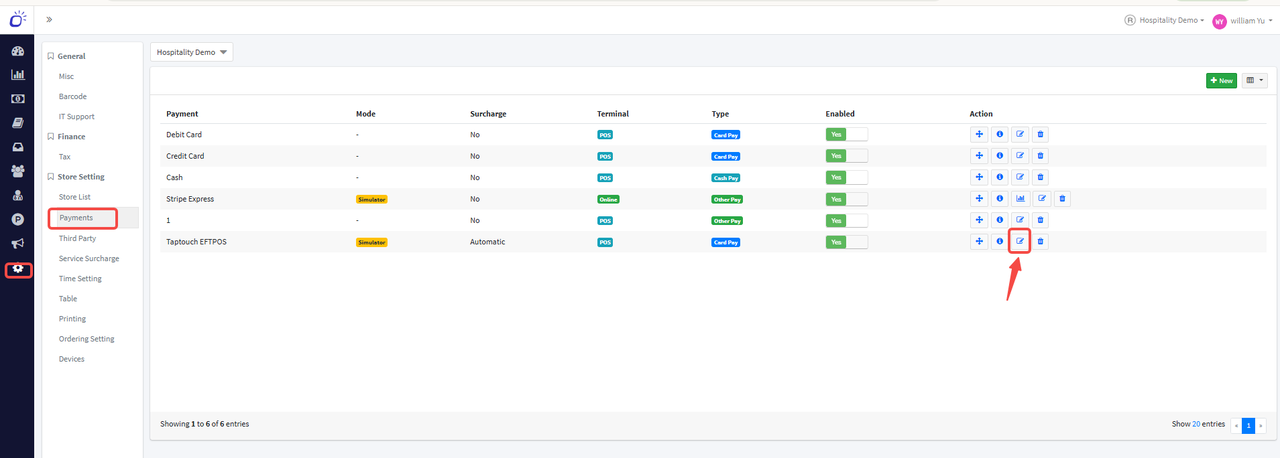The width and height of the screenshot is (1280, 458).
Task: Select Service Surcharge in the settings menu
Action: (88, 258)
